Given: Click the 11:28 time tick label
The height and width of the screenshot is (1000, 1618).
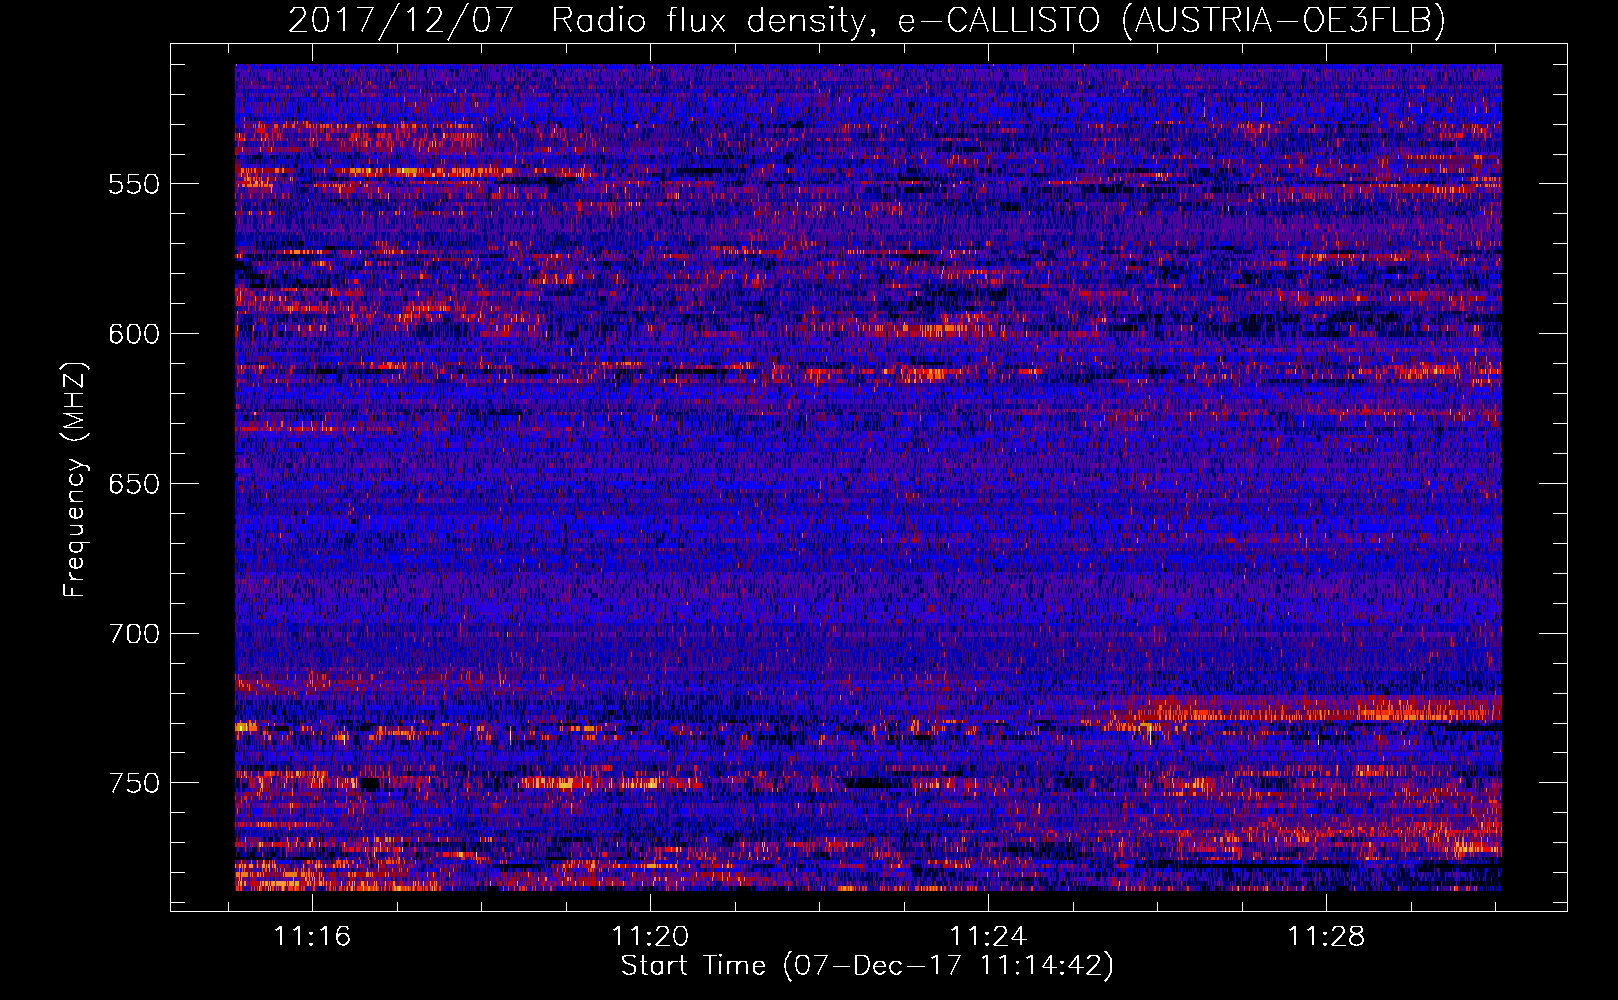Looking at the screenshot, I should 1326,937.
